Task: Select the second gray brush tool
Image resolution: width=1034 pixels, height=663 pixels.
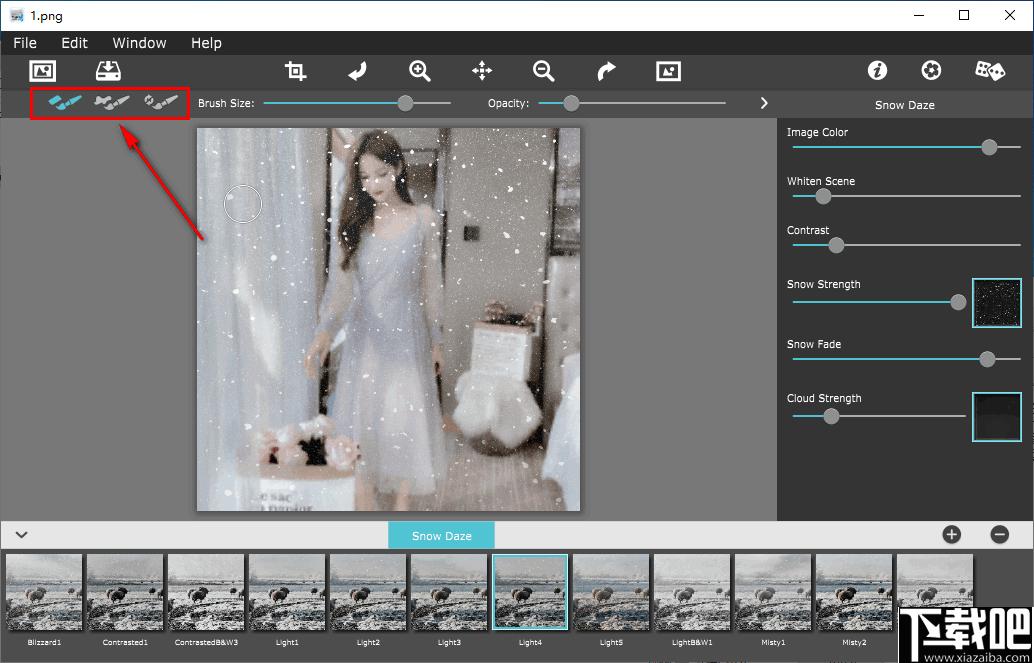Action: pyautogui.click(x=111, y=102)
